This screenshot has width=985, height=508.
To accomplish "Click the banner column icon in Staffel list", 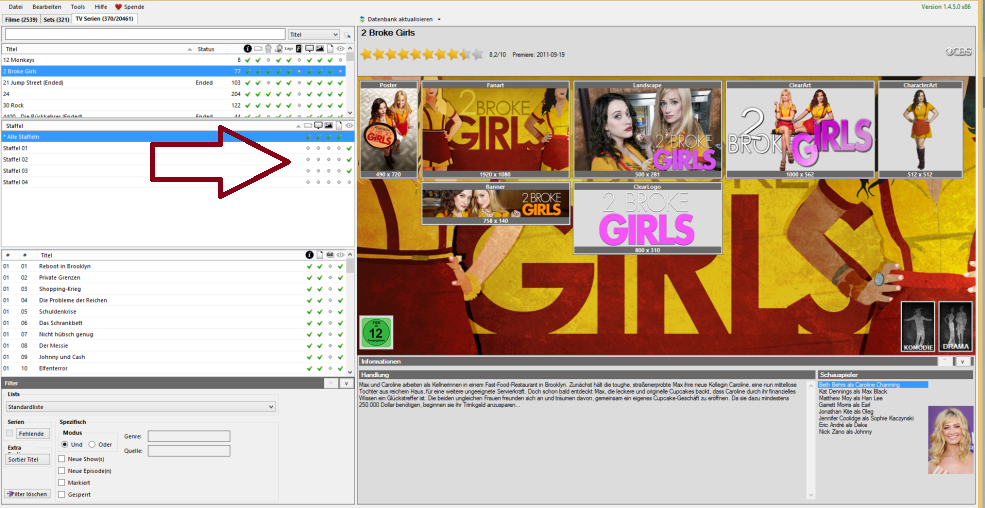I will pyautogui.click(x=308, y=126).
